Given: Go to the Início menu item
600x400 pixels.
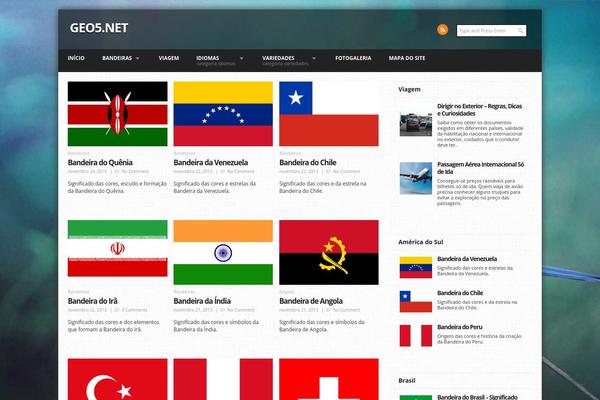Looking at the screenshot, I should tap(76, 58).
